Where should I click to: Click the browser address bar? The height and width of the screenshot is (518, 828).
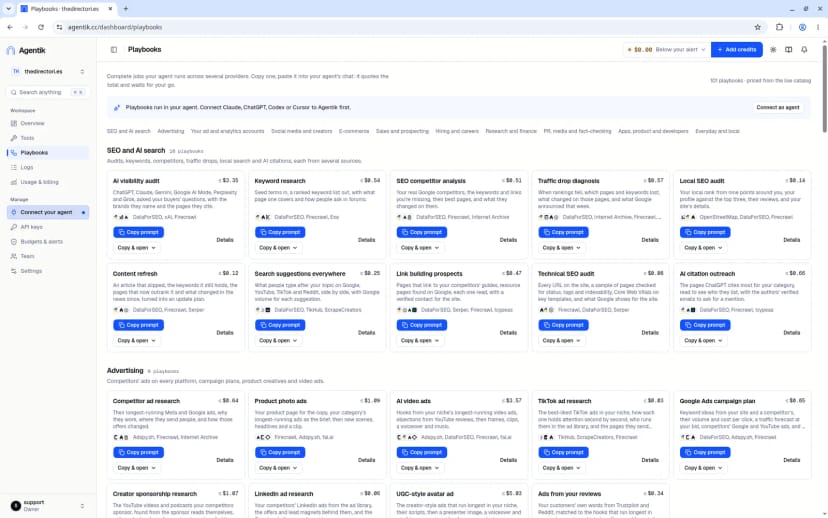[x=401, y=27]
